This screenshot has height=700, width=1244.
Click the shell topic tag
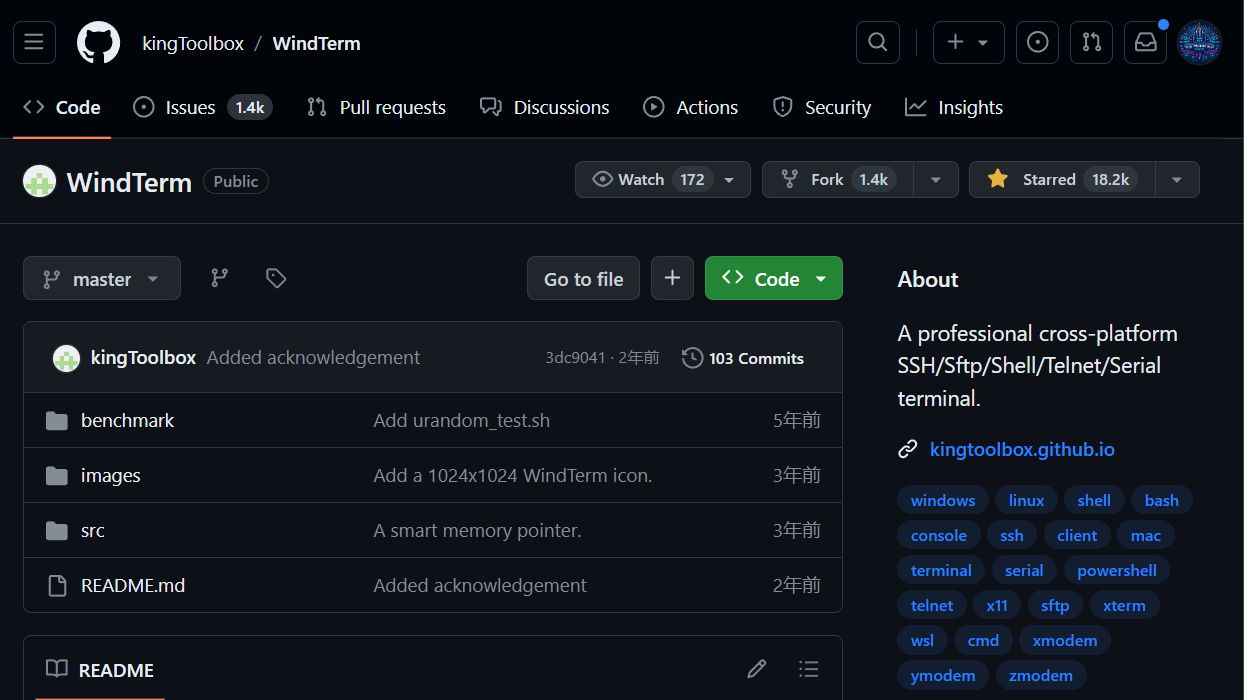(1094, 501)
